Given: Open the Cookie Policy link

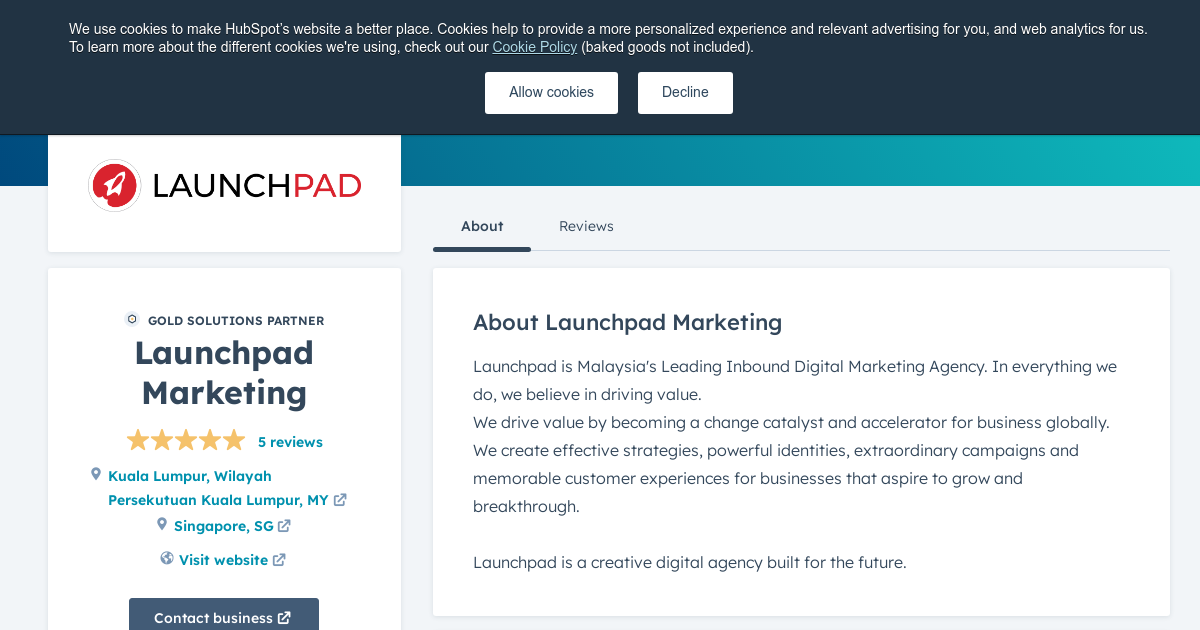Looking at the screenshot, I should coord(534,47).
